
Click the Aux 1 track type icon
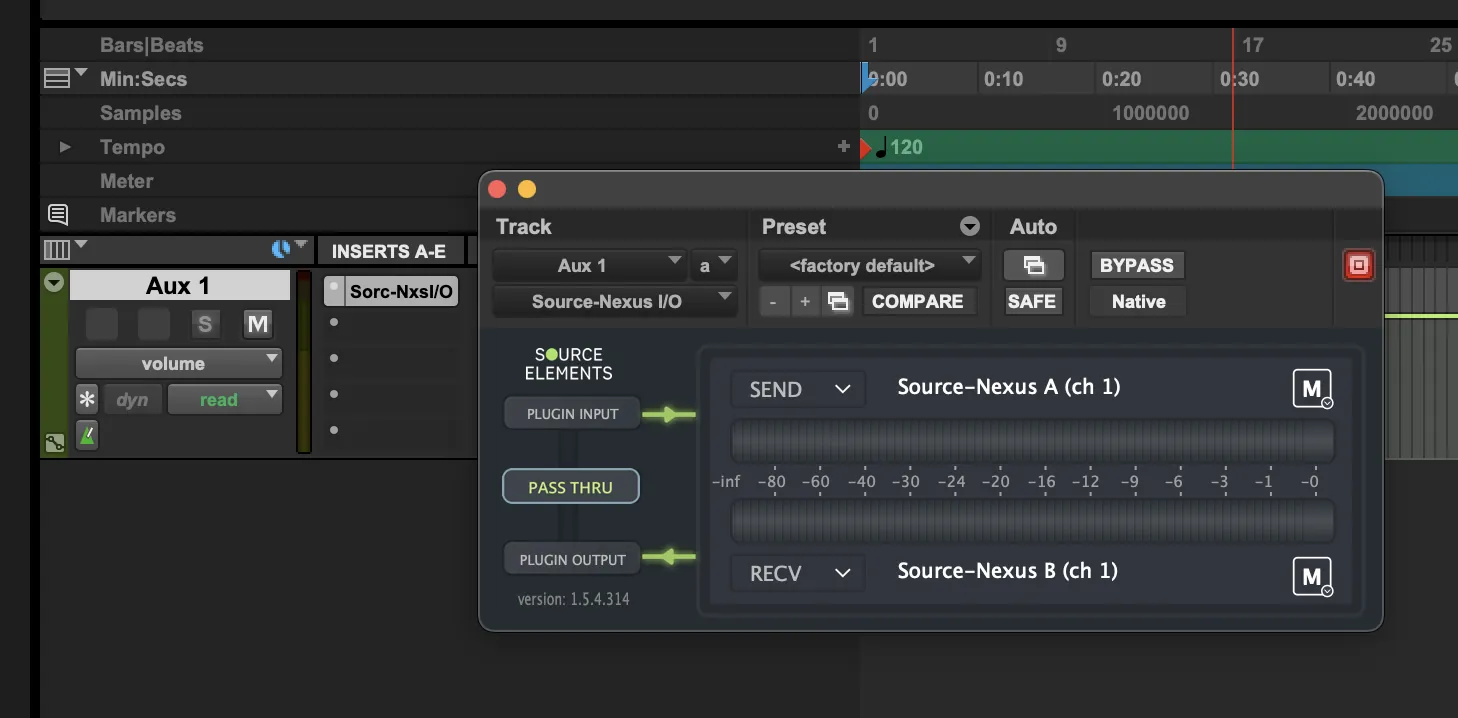click(54, 443)
